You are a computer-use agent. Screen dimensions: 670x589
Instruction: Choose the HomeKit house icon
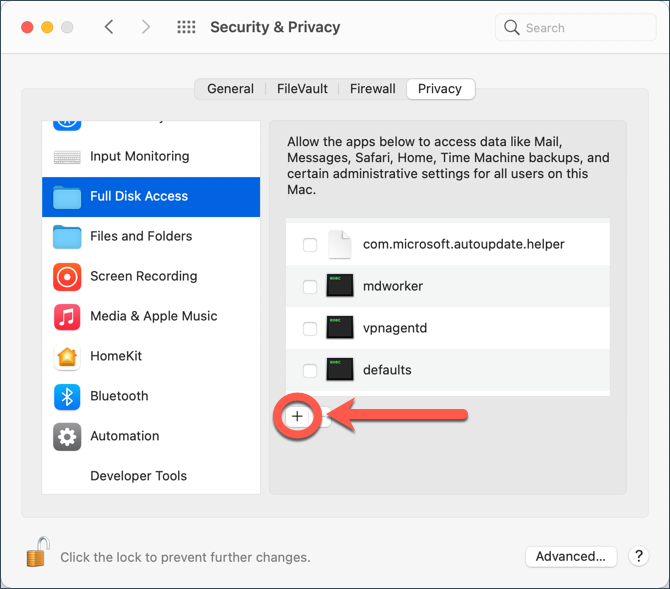67,356
